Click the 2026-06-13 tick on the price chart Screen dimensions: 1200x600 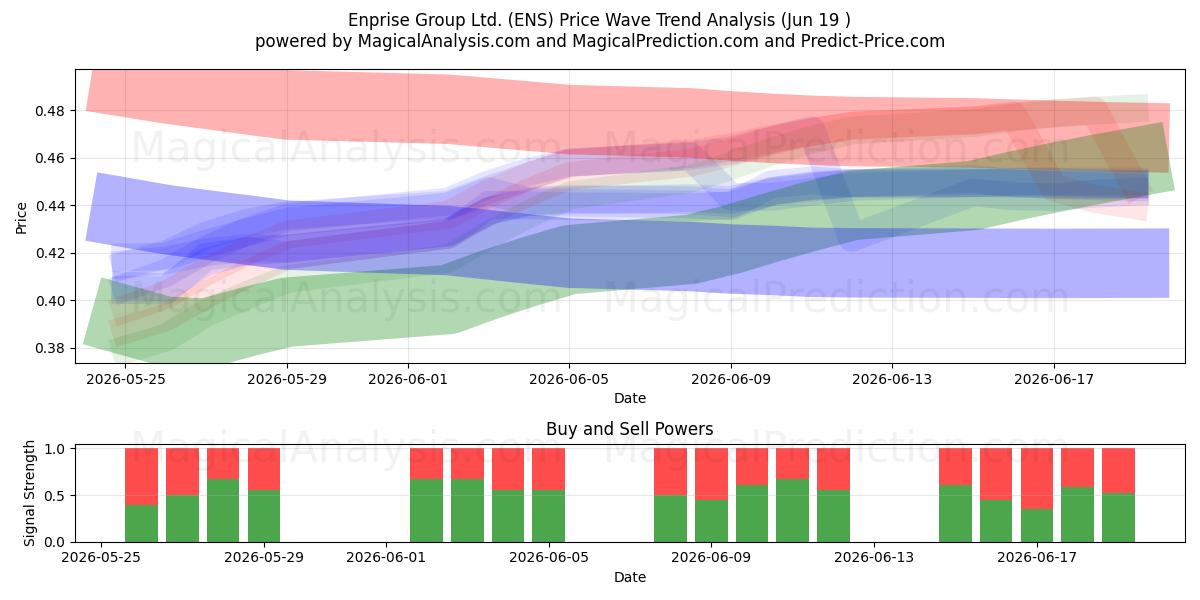coord(892,379)
